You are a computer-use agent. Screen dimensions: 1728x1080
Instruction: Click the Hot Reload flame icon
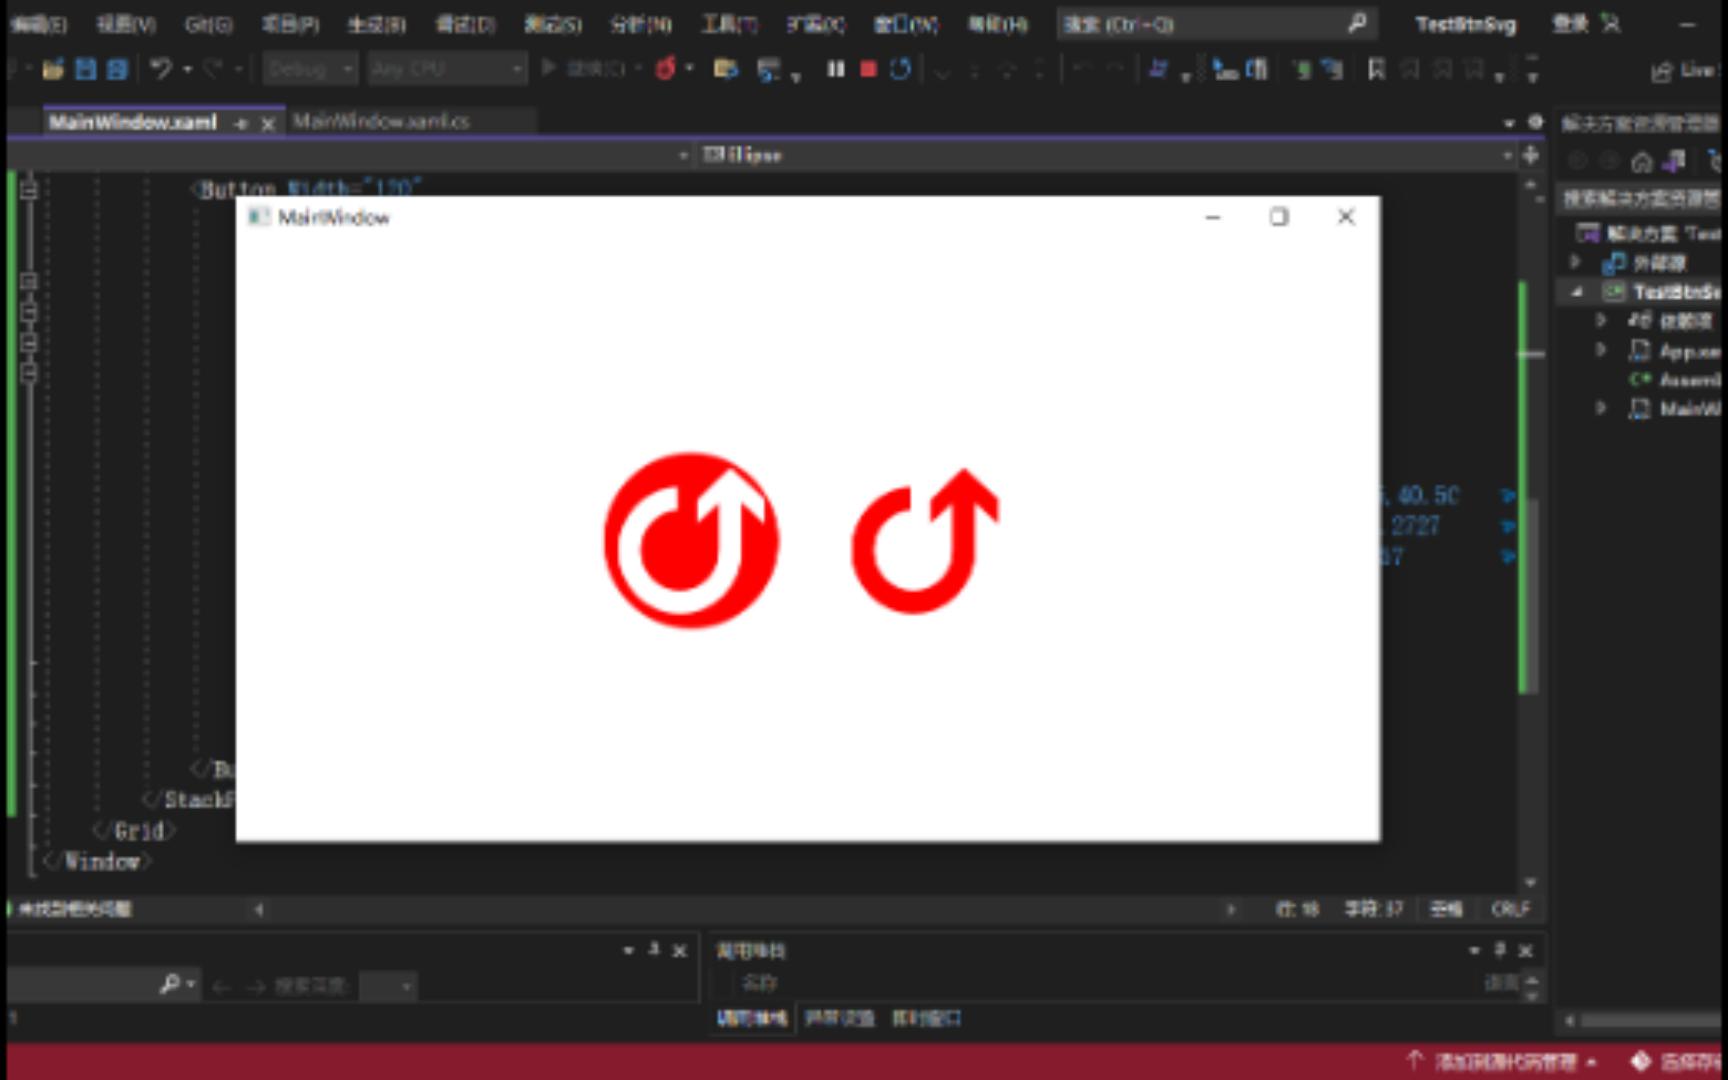[665, 68]
